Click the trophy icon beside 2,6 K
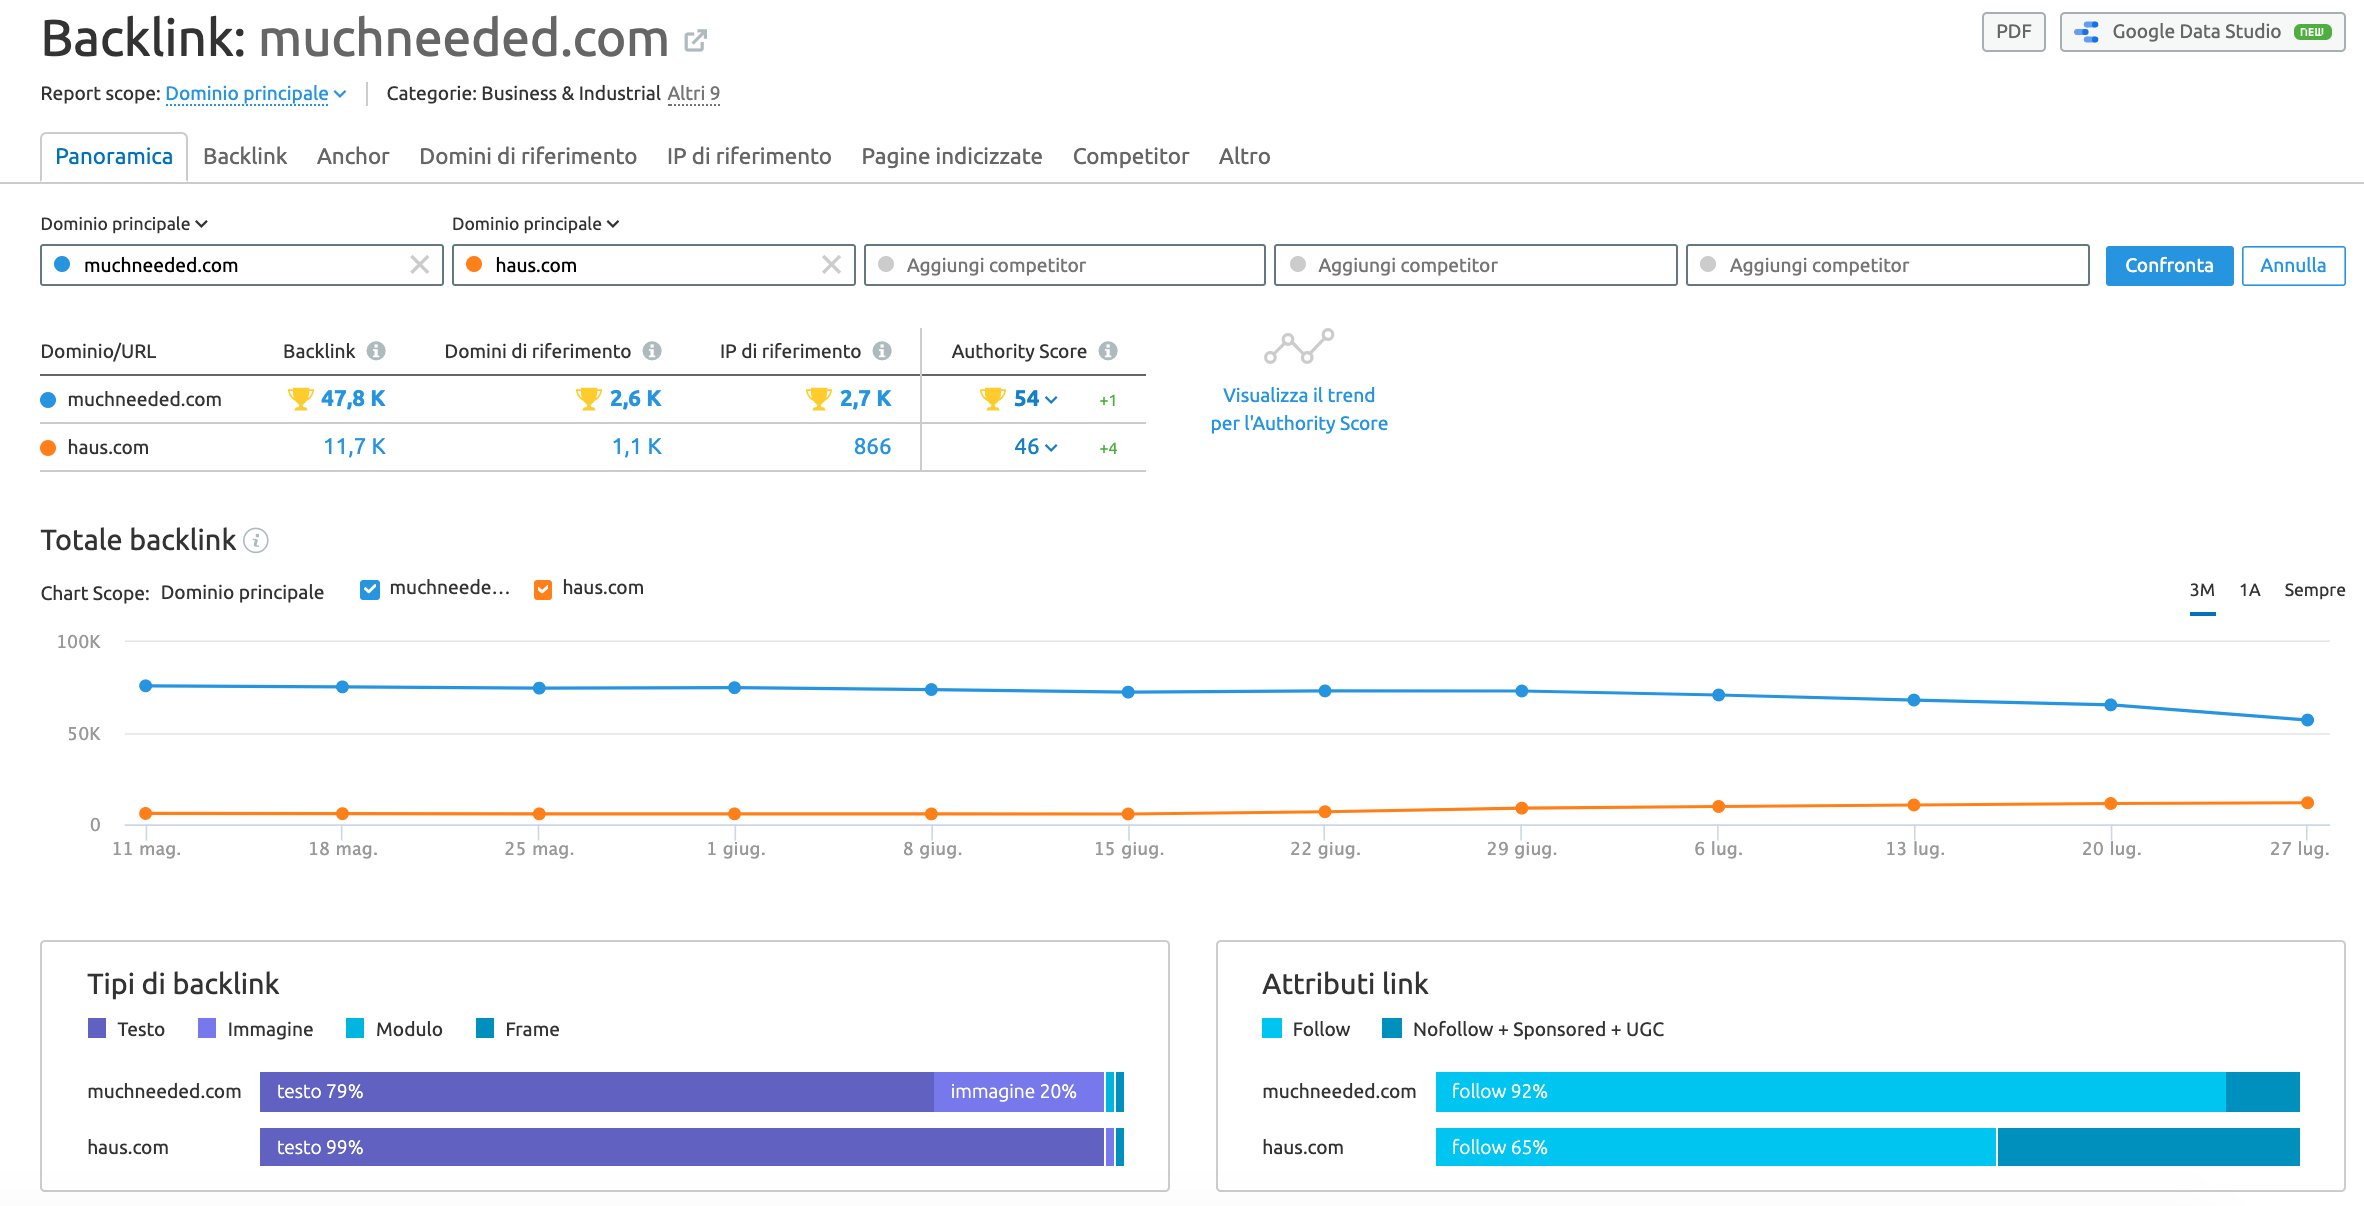Viewport: 2364px width, 1206px height. click(589, 399)
